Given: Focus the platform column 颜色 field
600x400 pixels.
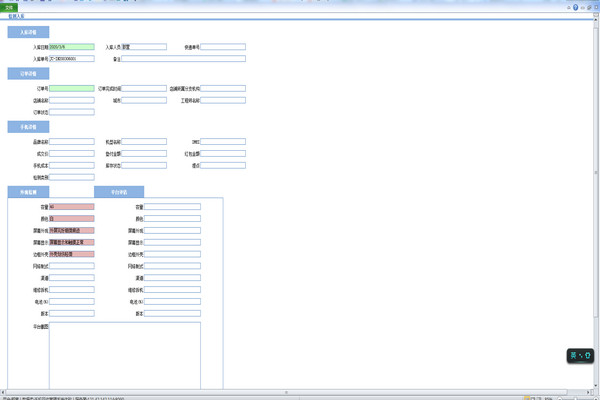Looking at the screenshot, I should [x=172, y=219].
